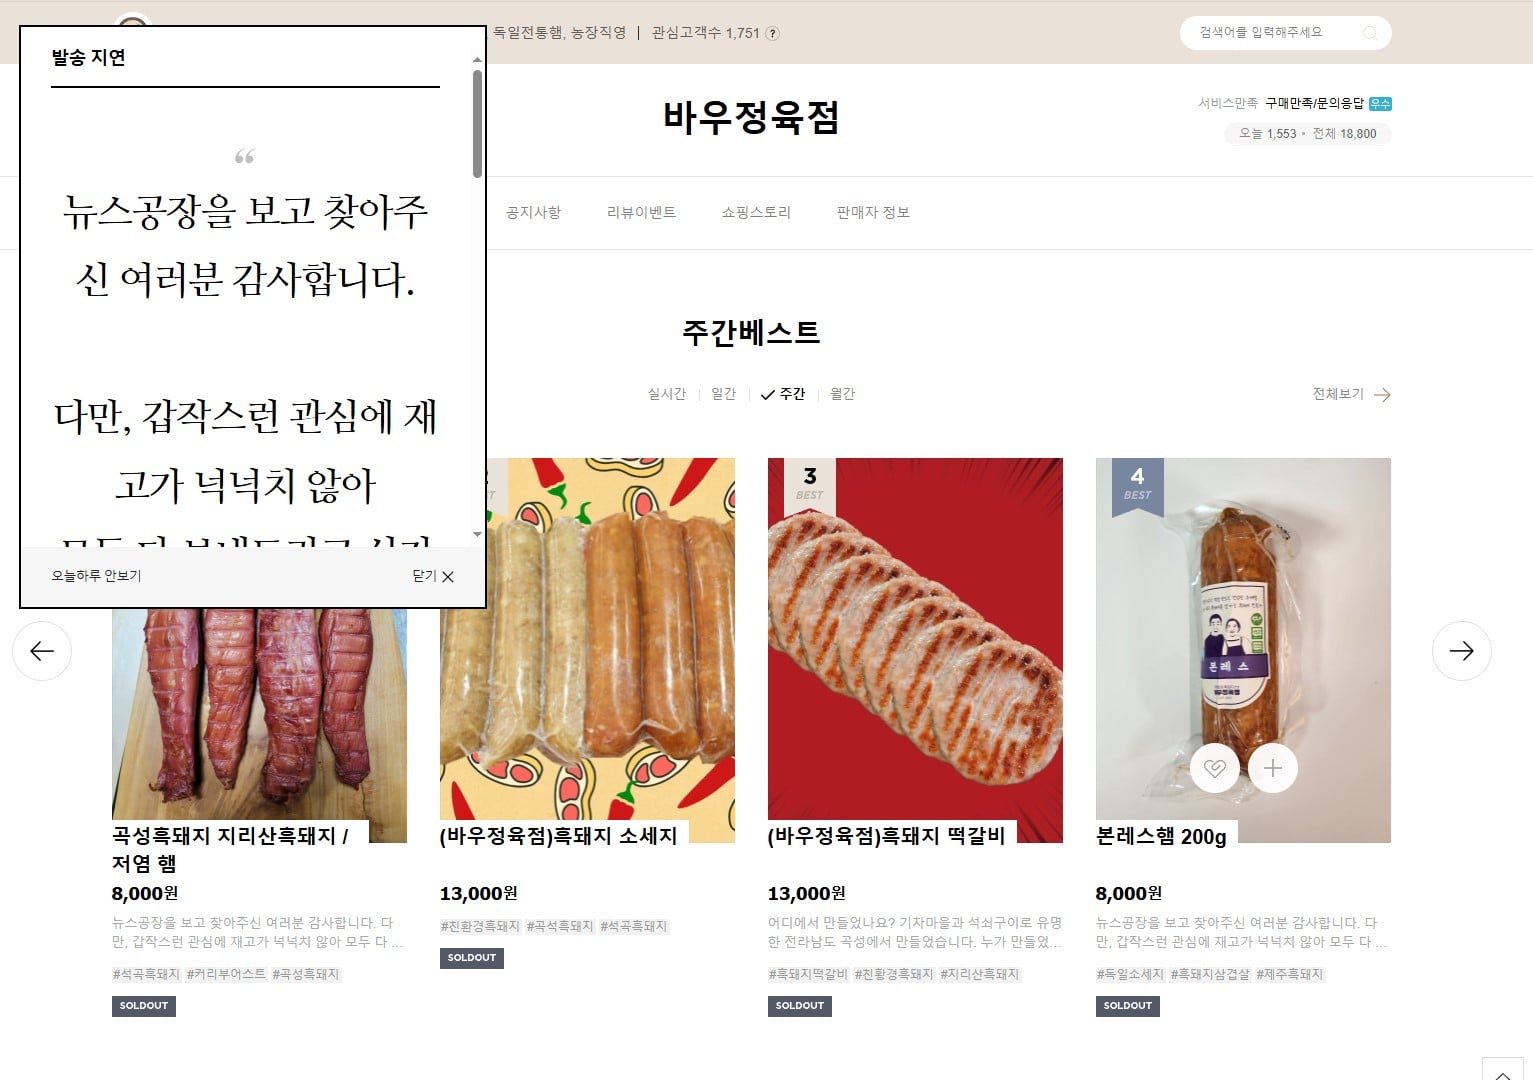Select the 월간 ranking filter
Viewport: 1533px width, 1080px height.
pos(842,394)
